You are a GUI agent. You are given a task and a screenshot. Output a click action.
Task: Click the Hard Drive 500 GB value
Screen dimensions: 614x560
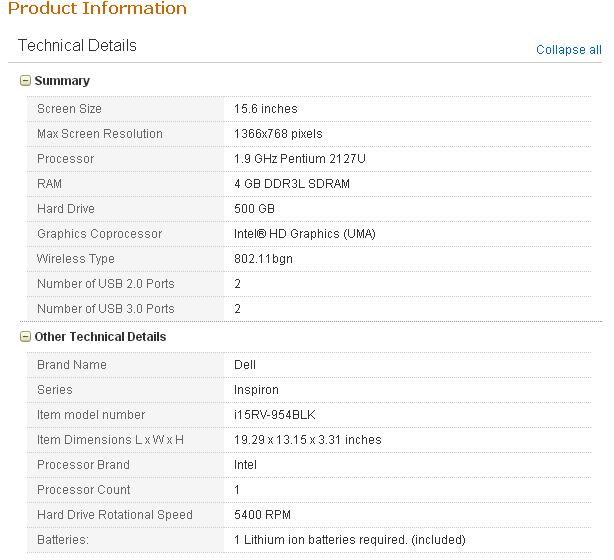pos(254,209)
